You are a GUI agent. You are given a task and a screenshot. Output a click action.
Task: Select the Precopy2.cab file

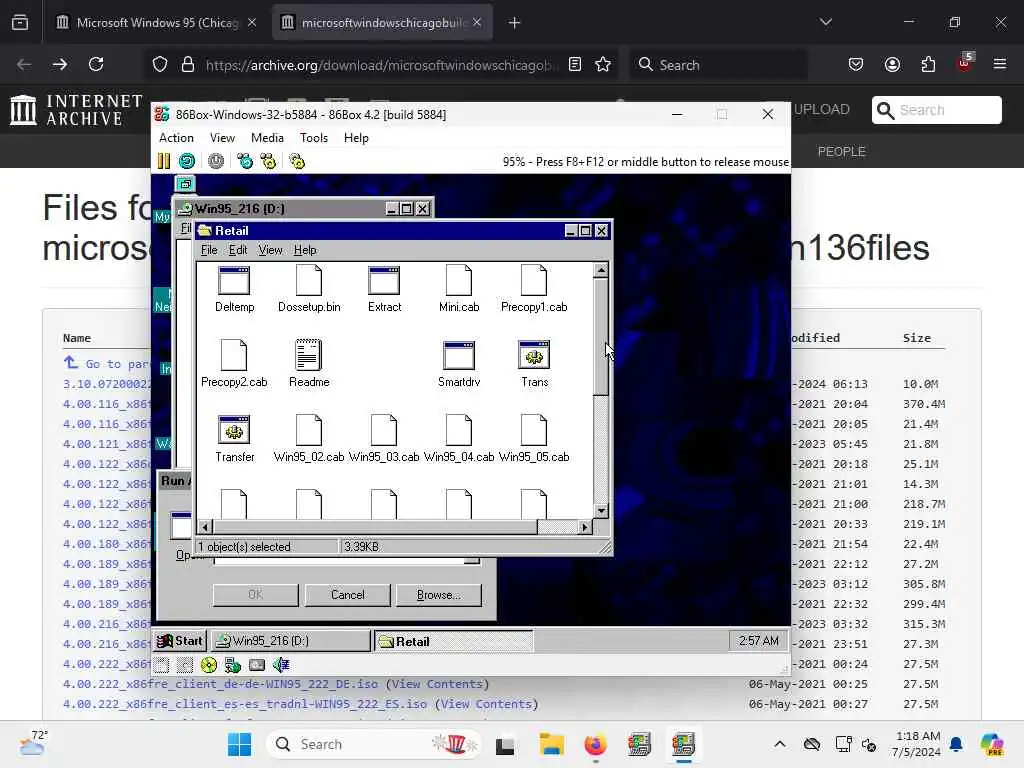point(234,364)
